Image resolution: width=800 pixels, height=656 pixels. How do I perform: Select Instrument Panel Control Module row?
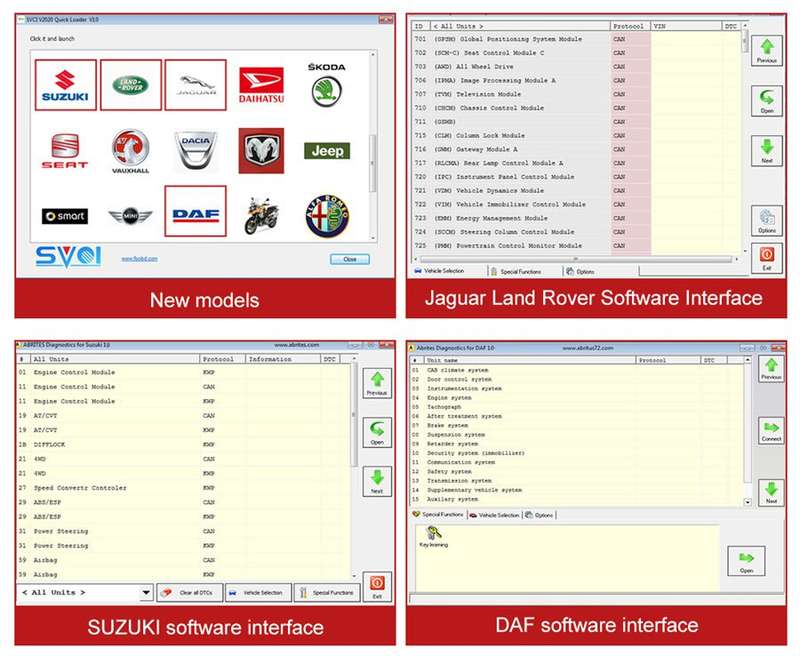pyautogui.click(x=577, y=176)
